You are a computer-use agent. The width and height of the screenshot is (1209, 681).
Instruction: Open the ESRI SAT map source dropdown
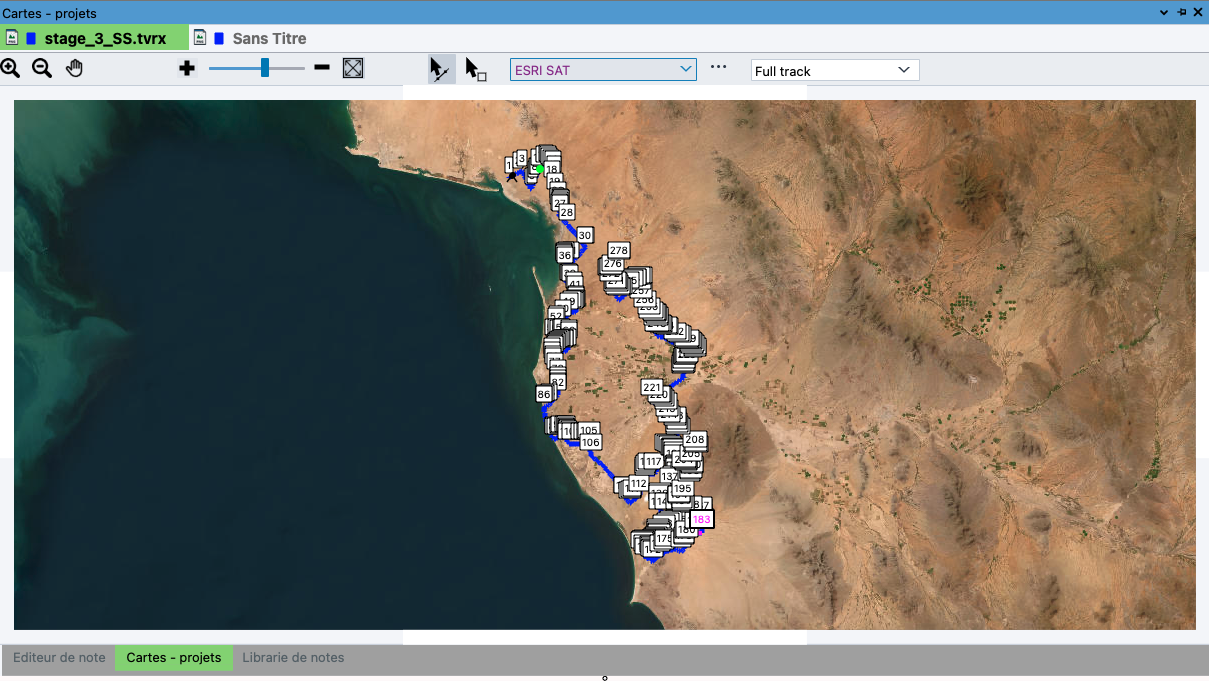point(603,70)
